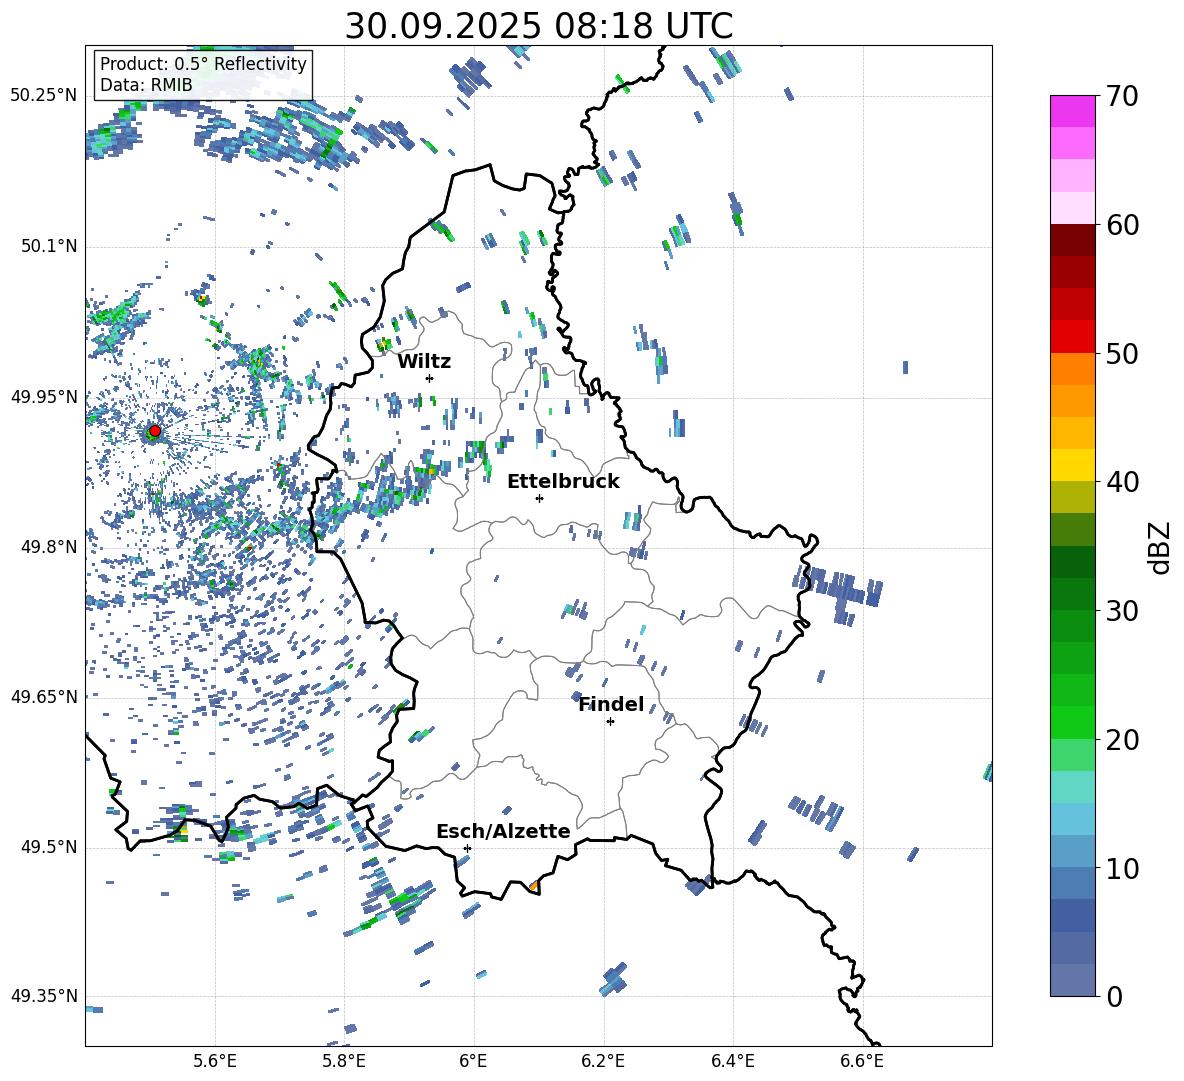The width and height of the screenshot is (1184, 1081).
Task: Click the 50.1°N latitude label
Action: click(x=49, y=246)
